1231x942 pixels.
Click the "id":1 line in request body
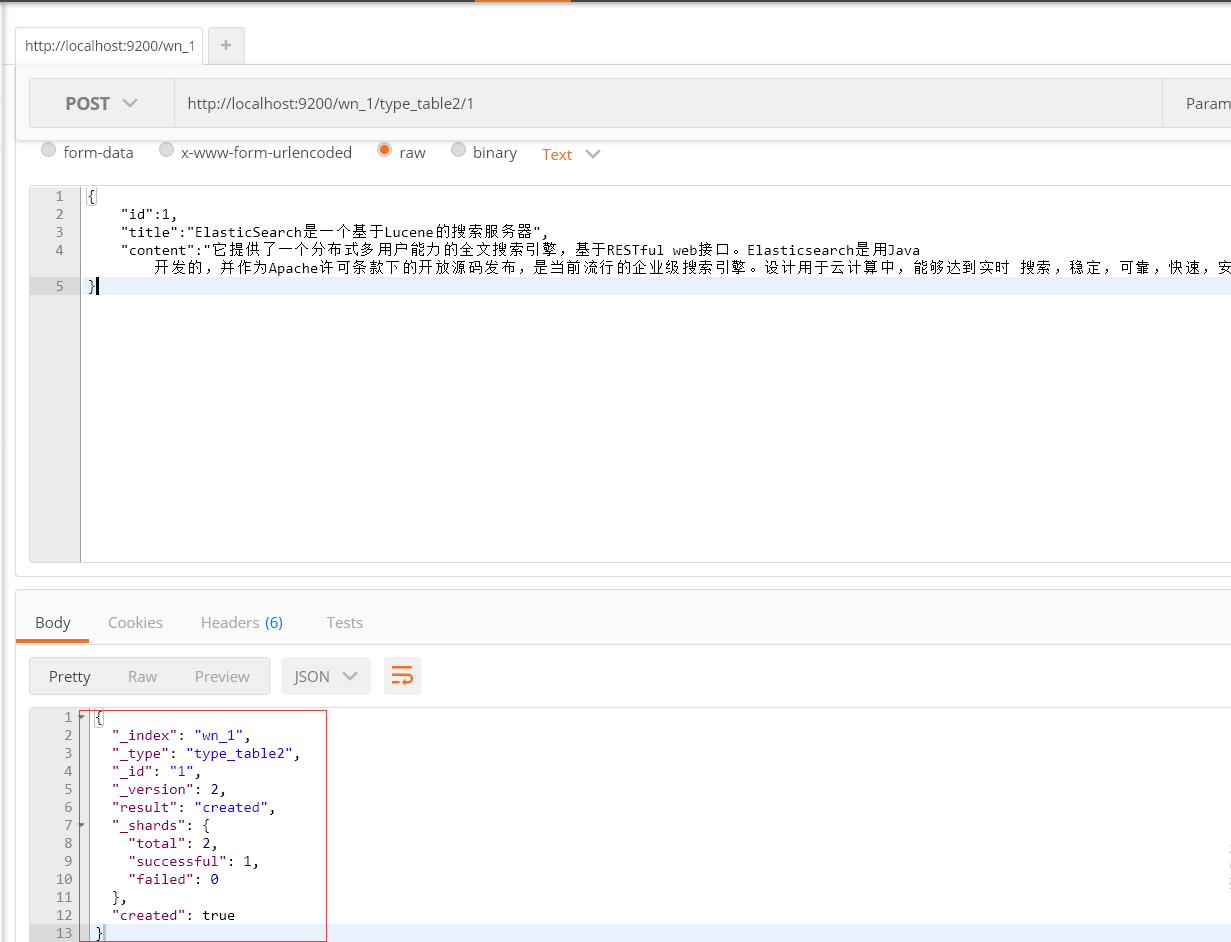tap(148, 214)
